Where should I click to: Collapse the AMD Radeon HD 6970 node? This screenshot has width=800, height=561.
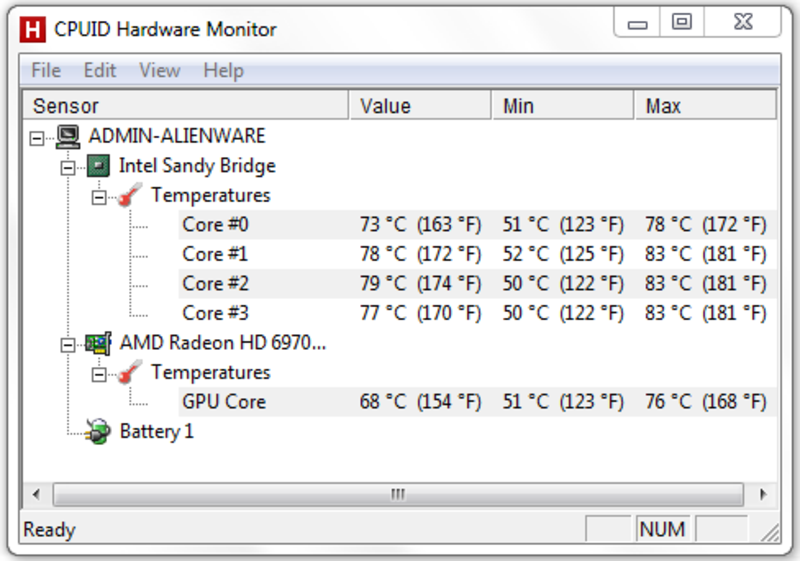click(x=68, y=344)
